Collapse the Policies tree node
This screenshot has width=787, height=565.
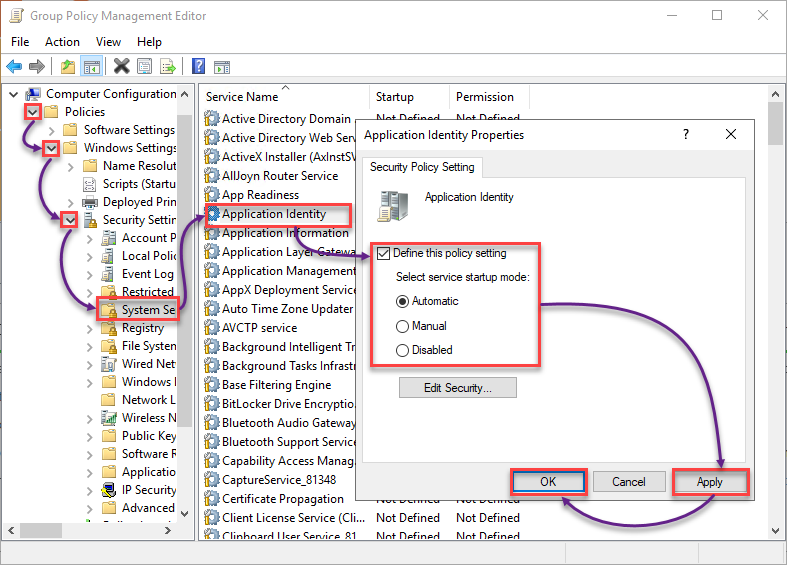[33, 112]
